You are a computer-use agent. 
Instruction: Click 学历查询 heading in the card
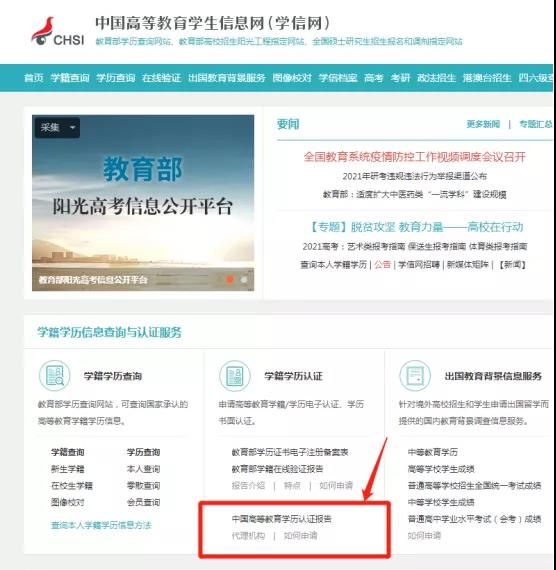143,452
